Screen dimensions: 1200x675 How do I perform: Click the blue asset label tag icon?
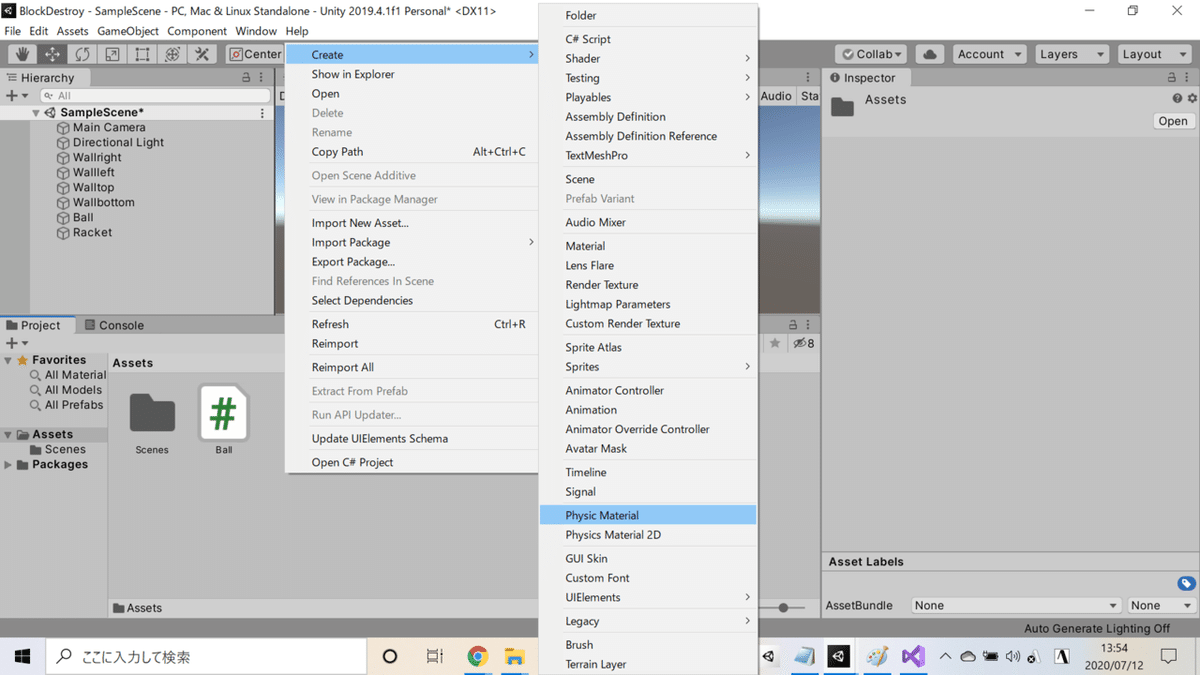coord(1186,584)
